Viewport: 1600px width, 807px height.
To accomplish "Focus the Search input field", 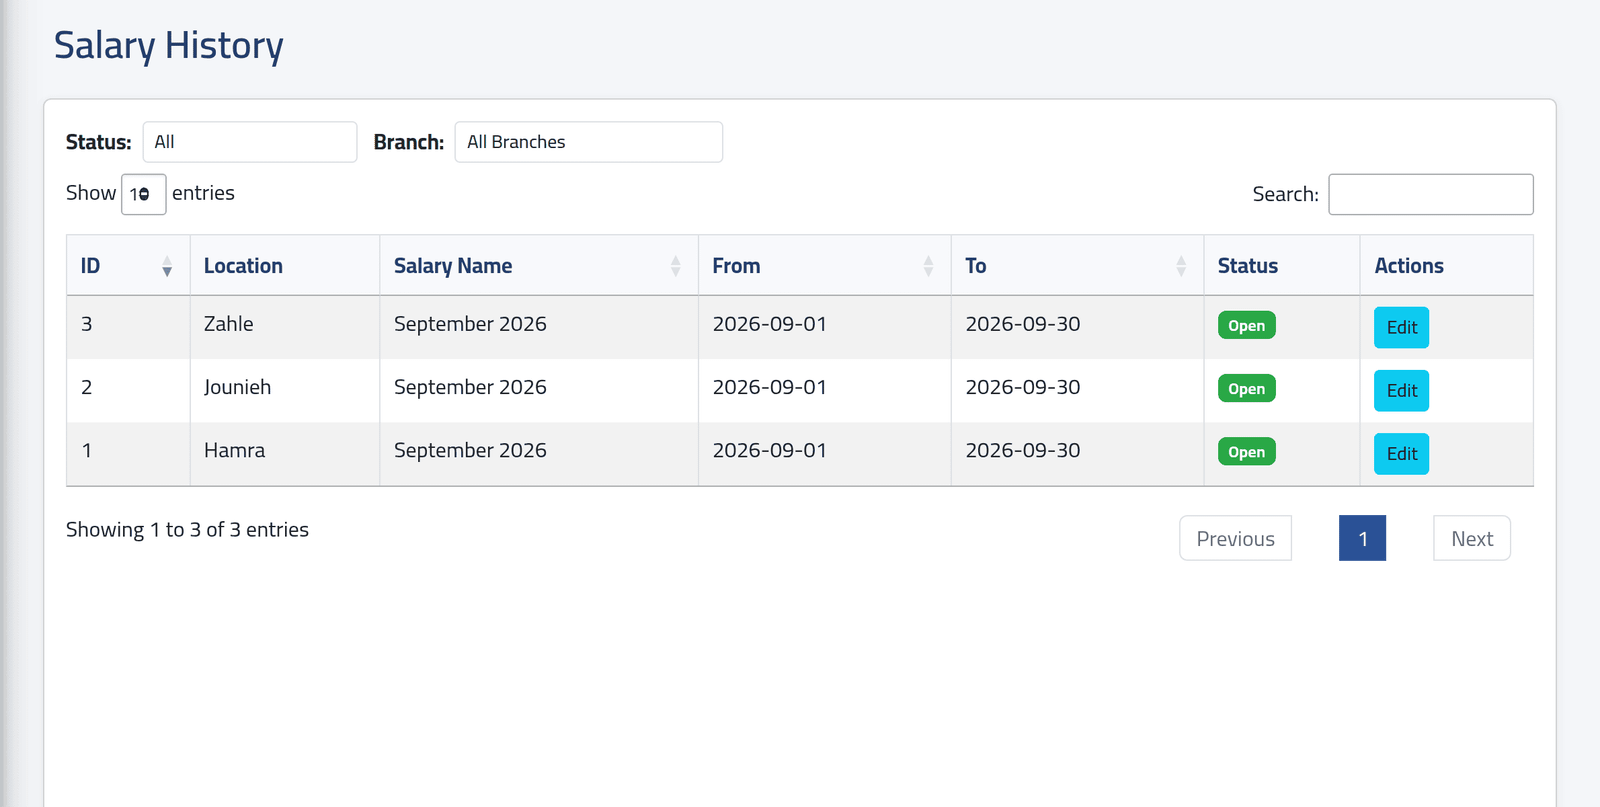I will 1431,194.
